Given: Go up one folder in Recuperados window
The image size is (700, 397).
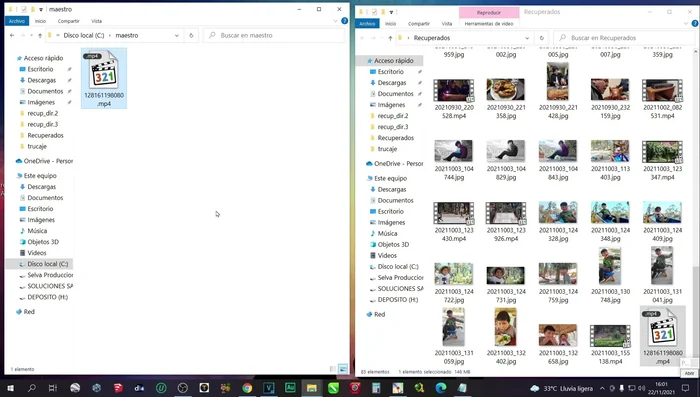Looking at the screenshot, I should pyautogui.click(x=390, y=38).
